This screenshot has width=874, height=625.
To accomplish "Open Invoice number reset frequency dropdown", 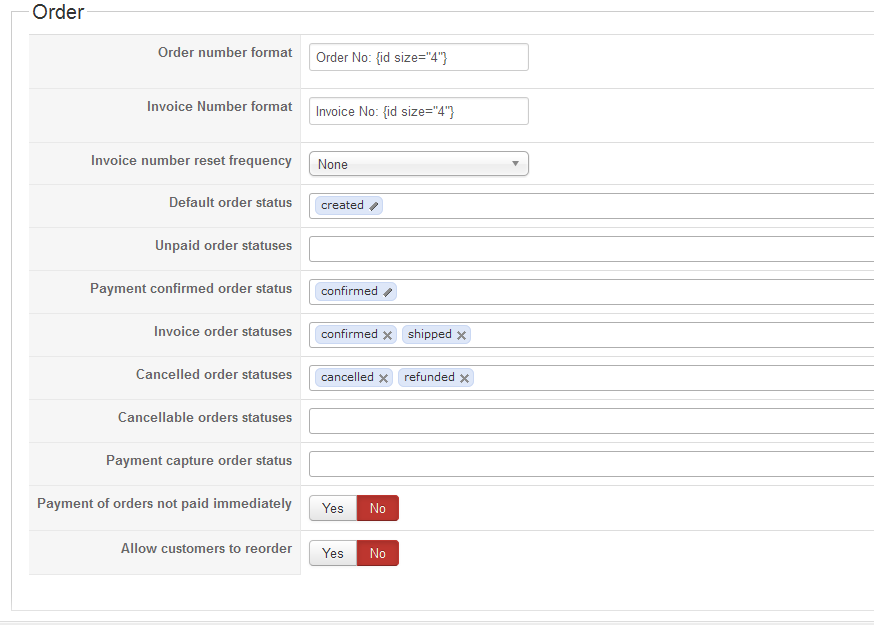I will [418, 164].
